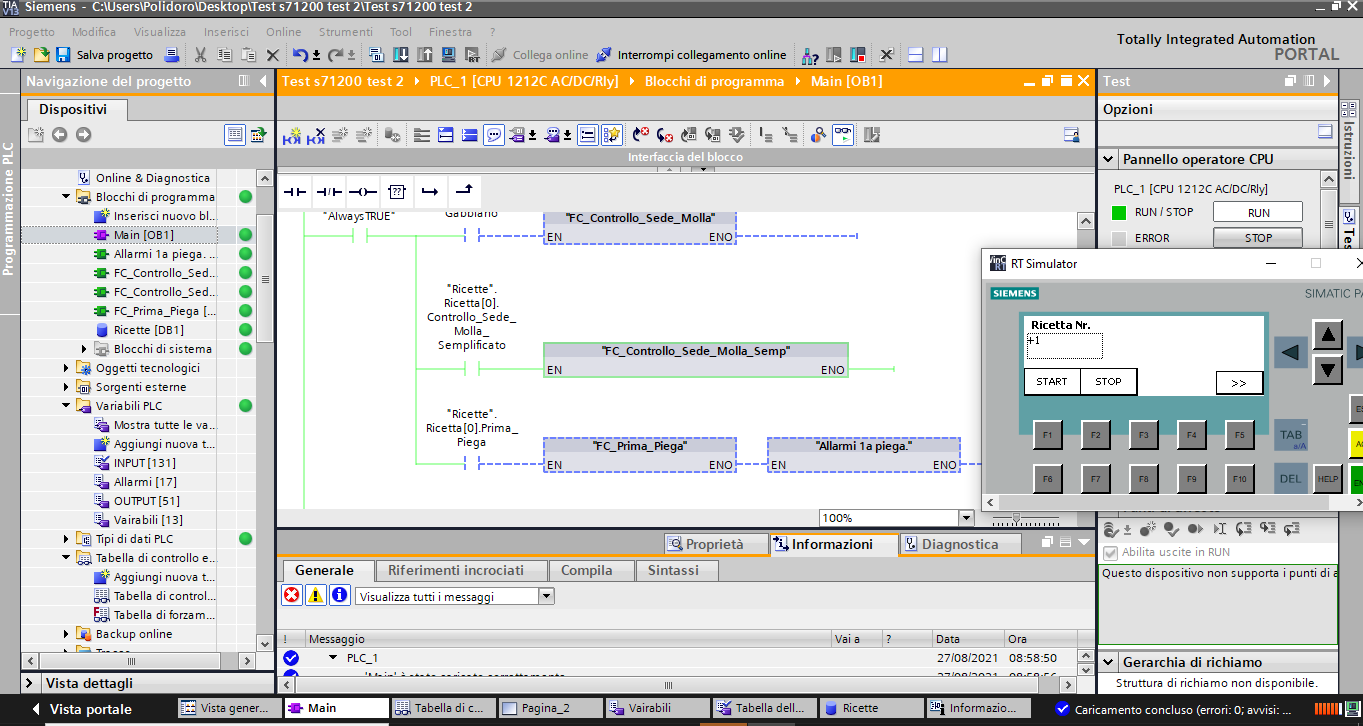
Task: Toggle favorites display star icon
Action: tap(612, 134)
